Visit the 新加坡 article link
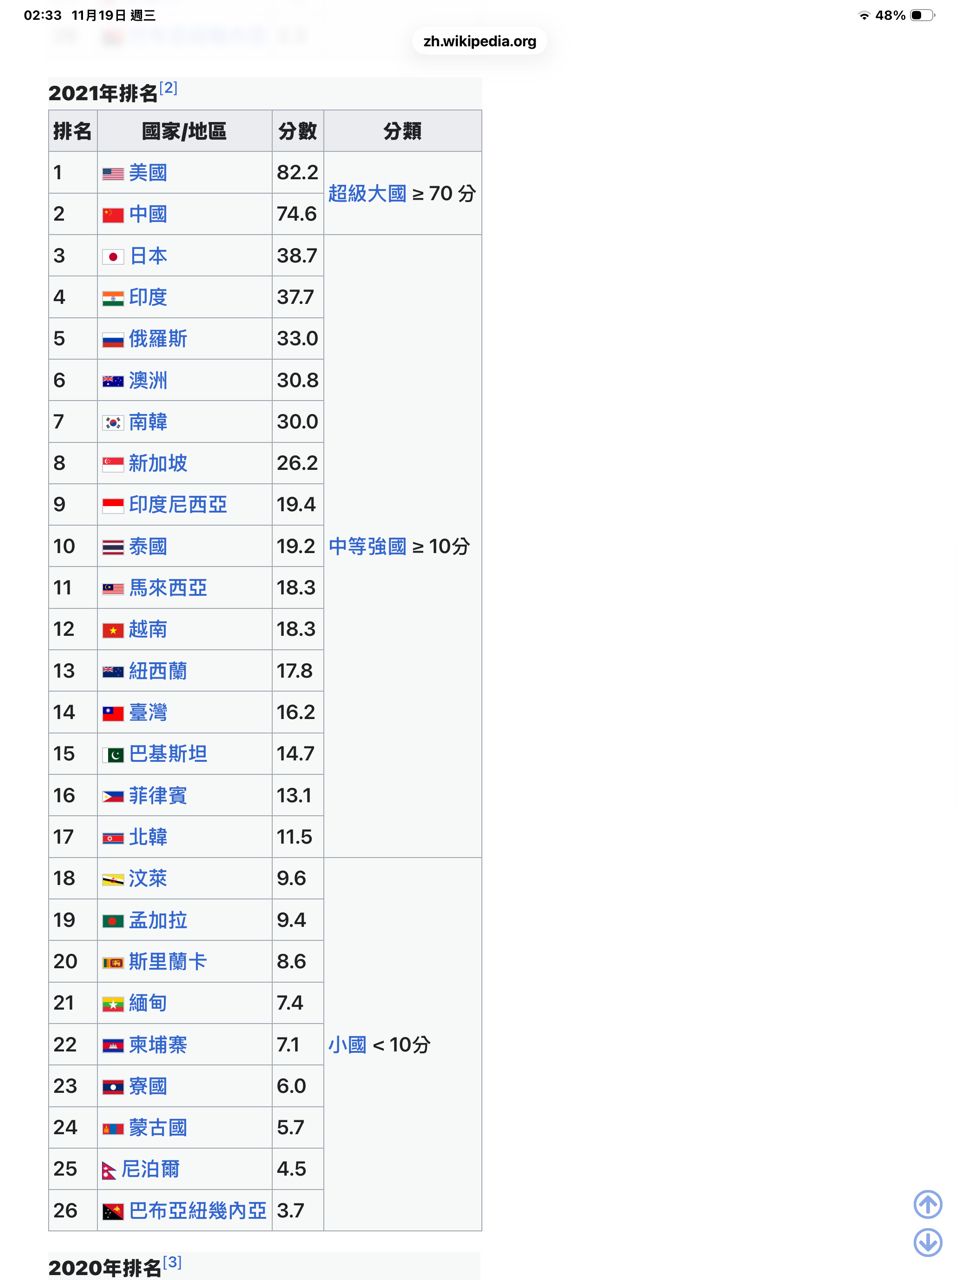 [x=158, y=463]
